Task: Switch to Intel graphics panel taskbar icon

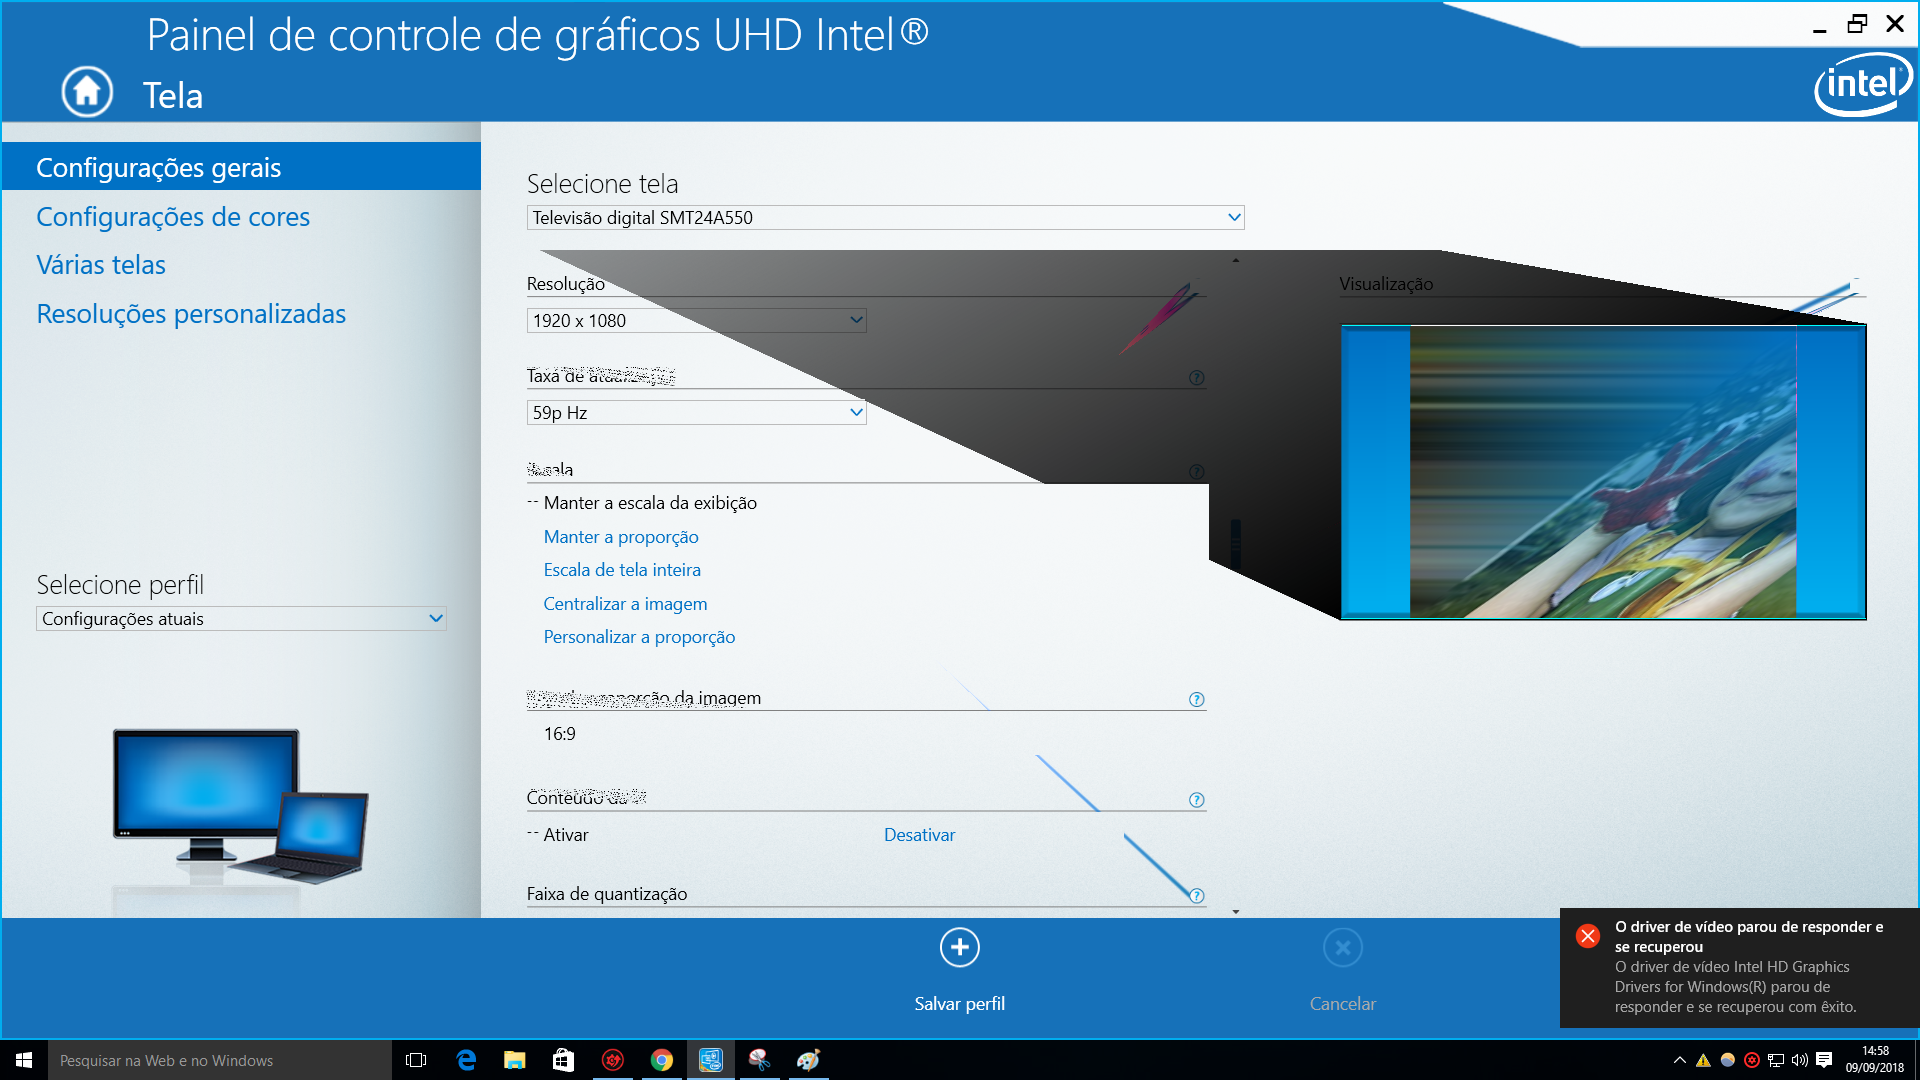Action: (x=710, y=1060)
